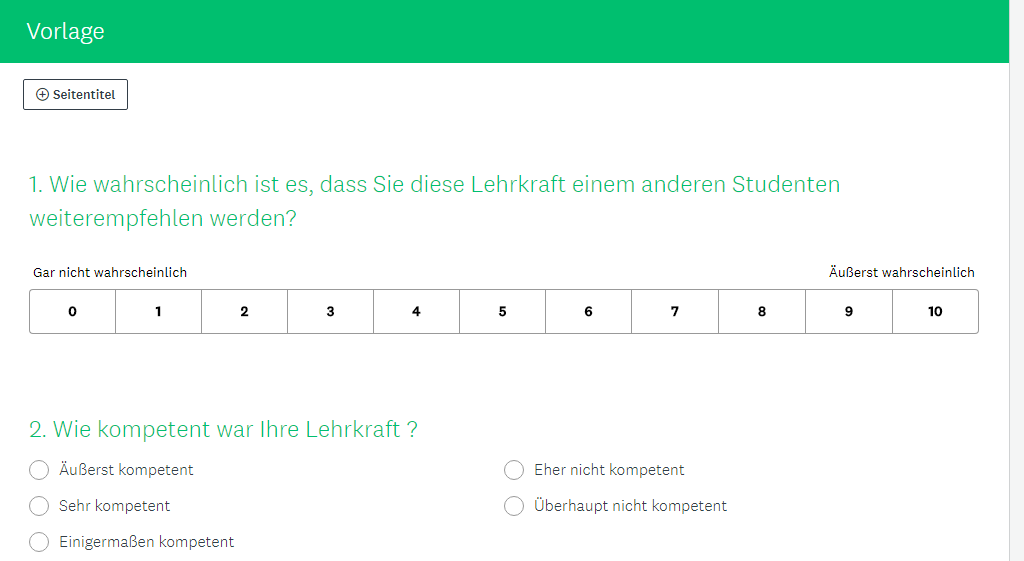Click the plus icon beside Seitentitel
Image resolution: width=1024 pixels, height=561 pixels.
(42, 95)
